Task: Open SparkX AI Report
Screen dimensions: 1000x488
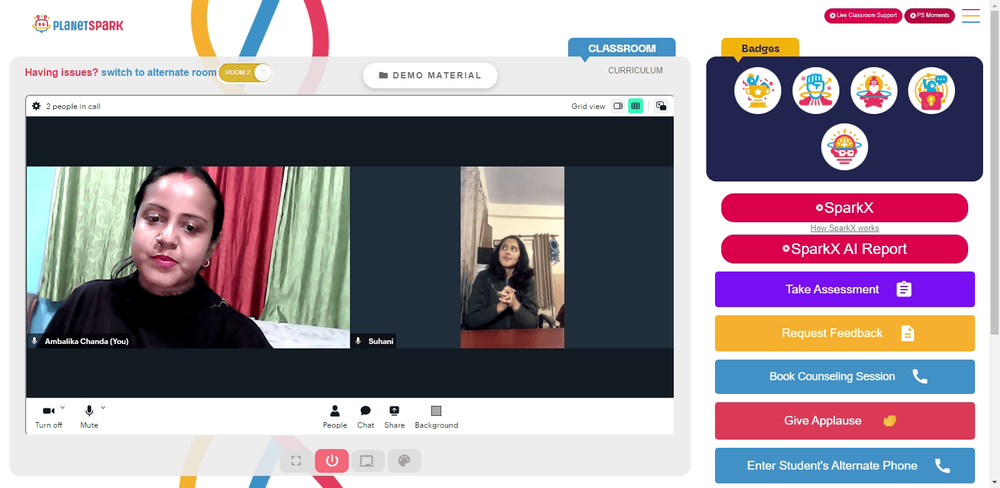Action: tap(844, 249)
